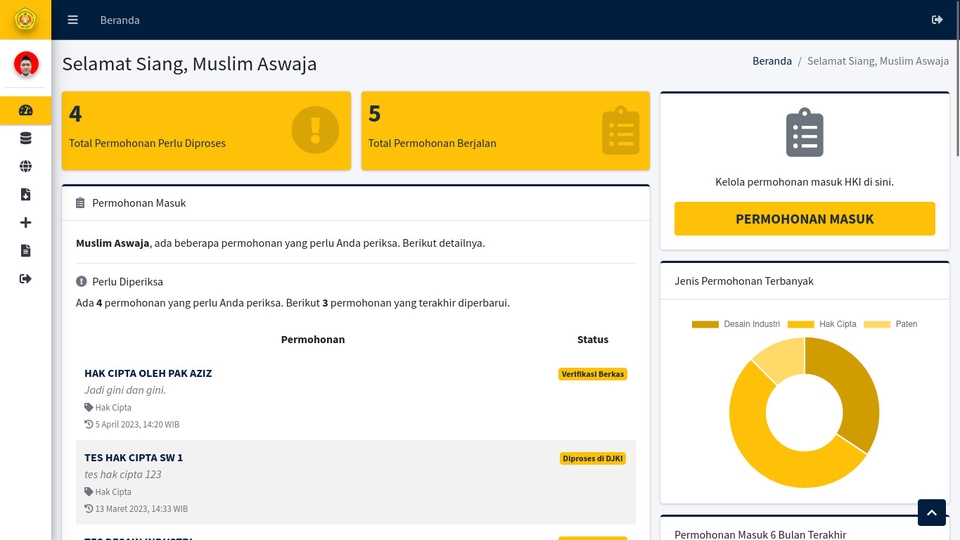Click 'tes hak cipta 123' description text

click(123, 474)
